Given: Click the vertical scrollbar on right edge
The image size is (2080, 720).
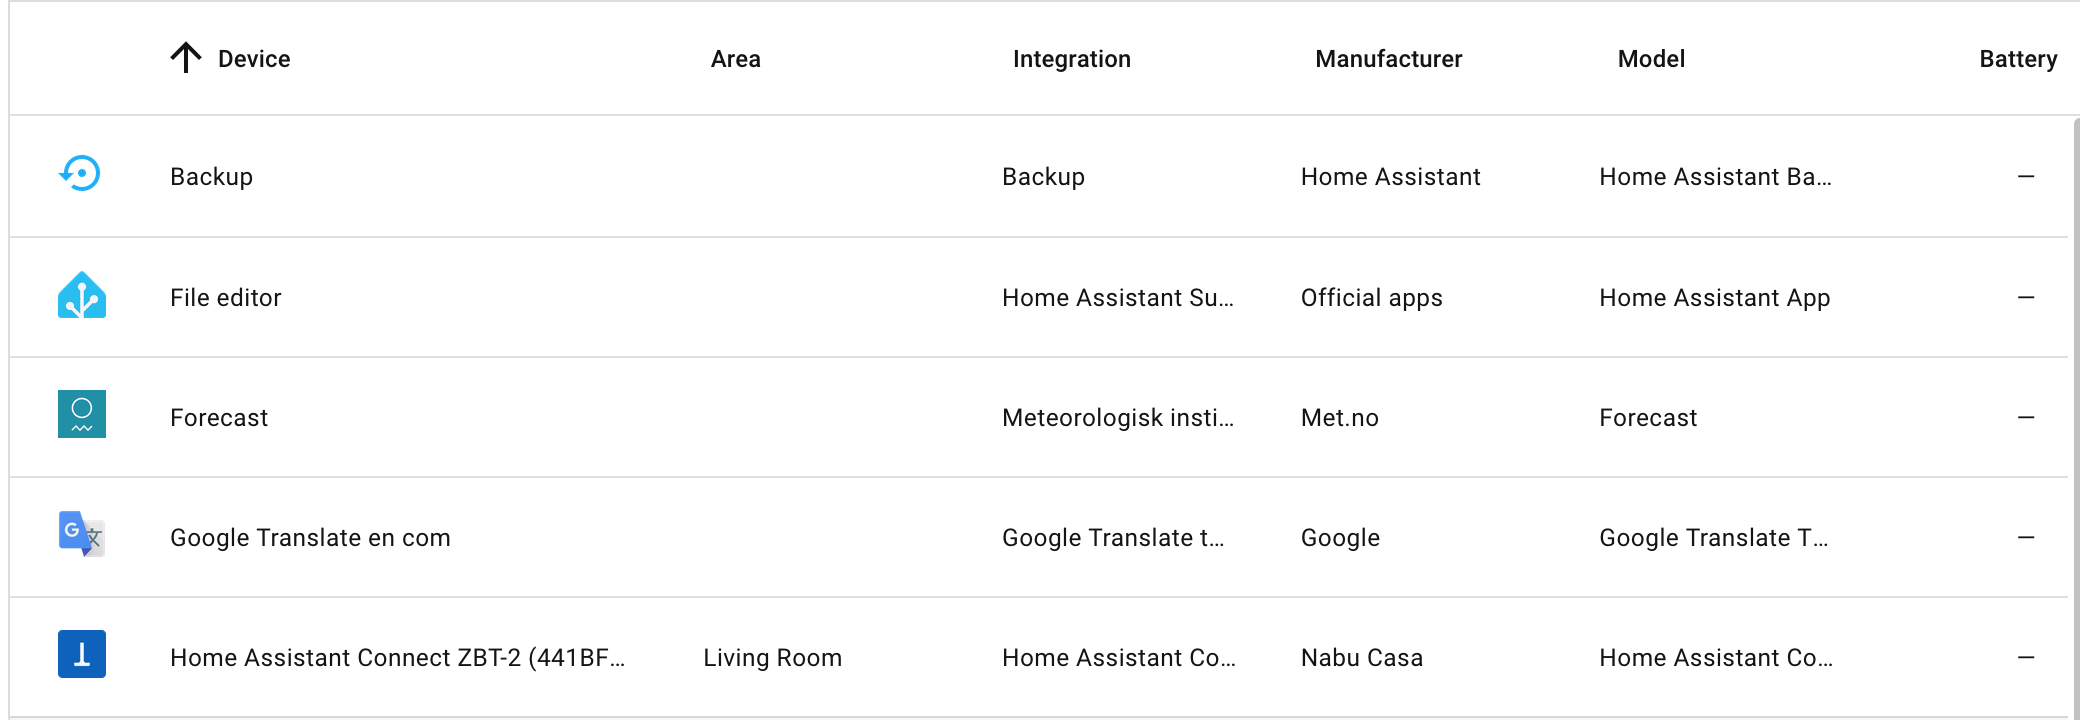Looking at the screenshot, I should coord(2075,417).
